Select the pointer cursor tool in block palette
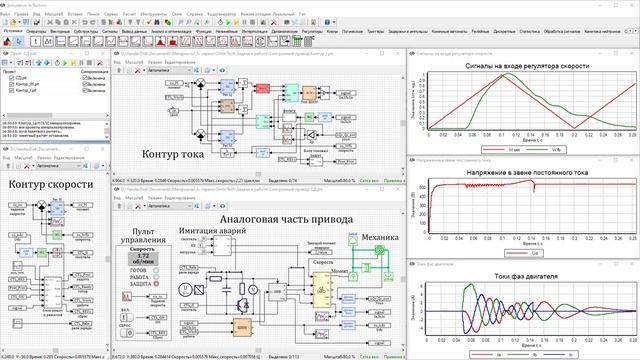This screenshot has width=640, height=360. click(x=19, y=41)
